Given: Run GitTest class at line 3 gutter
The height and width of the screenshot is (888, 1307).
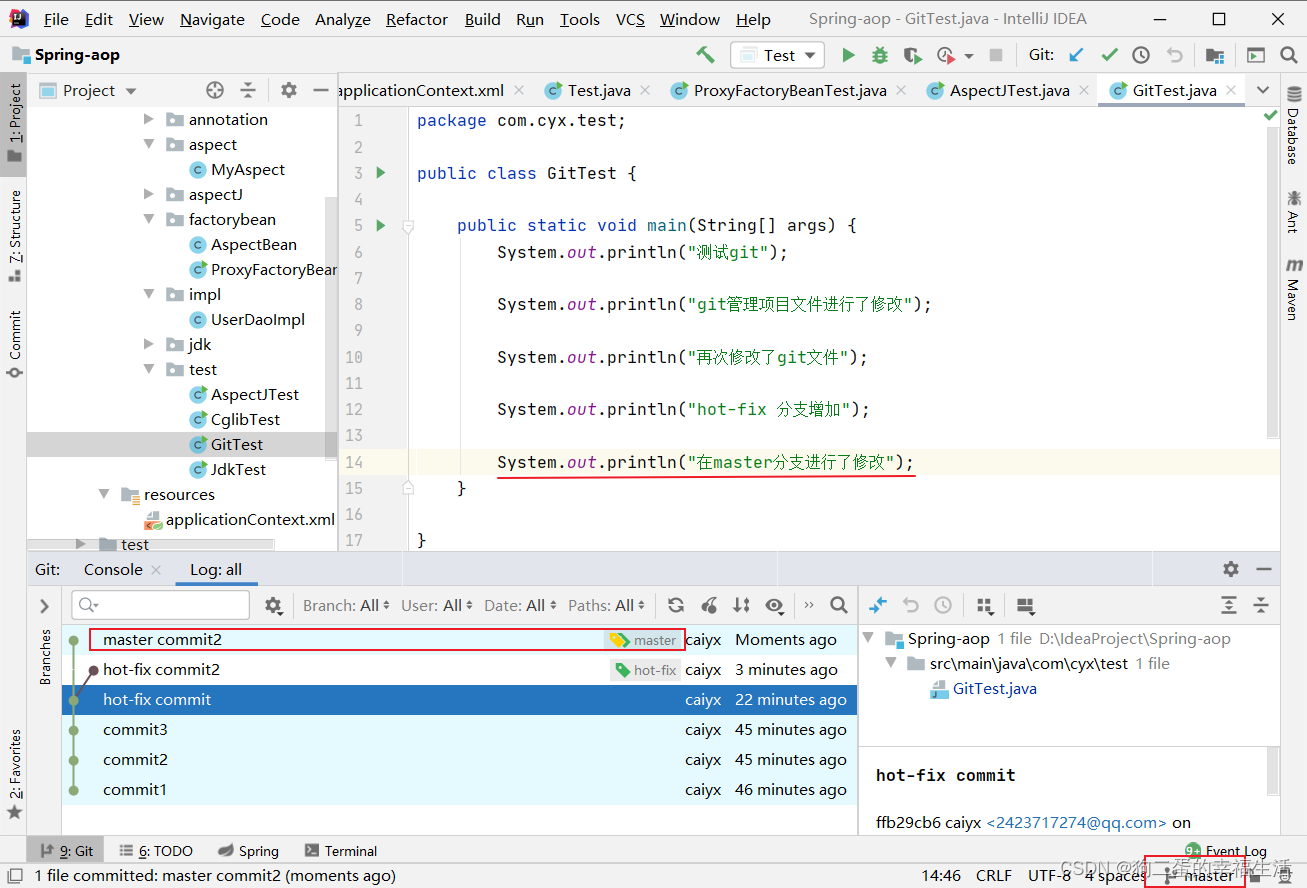Looking at the screenshot, I should click(380, 173).
